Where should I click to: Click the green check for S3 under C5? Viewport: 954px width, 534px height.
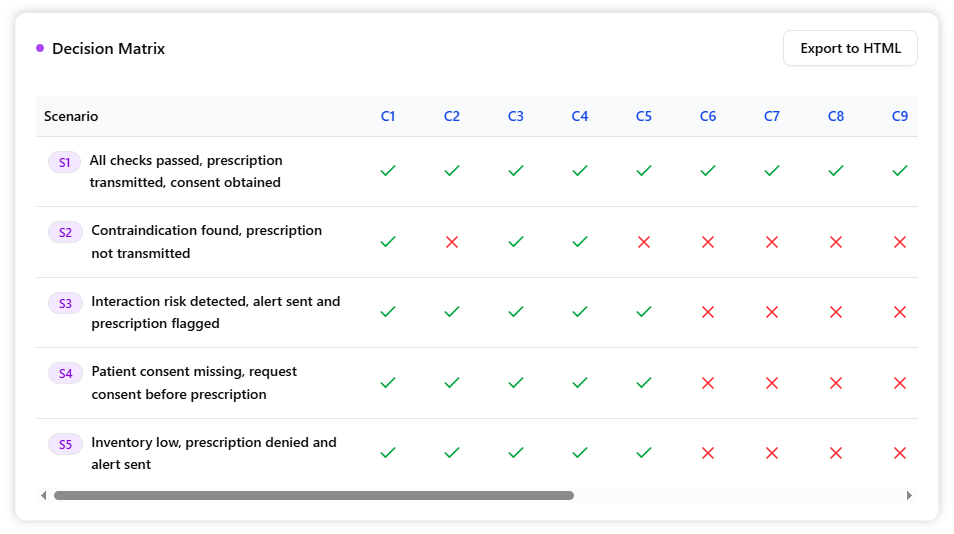click(644, 312)
